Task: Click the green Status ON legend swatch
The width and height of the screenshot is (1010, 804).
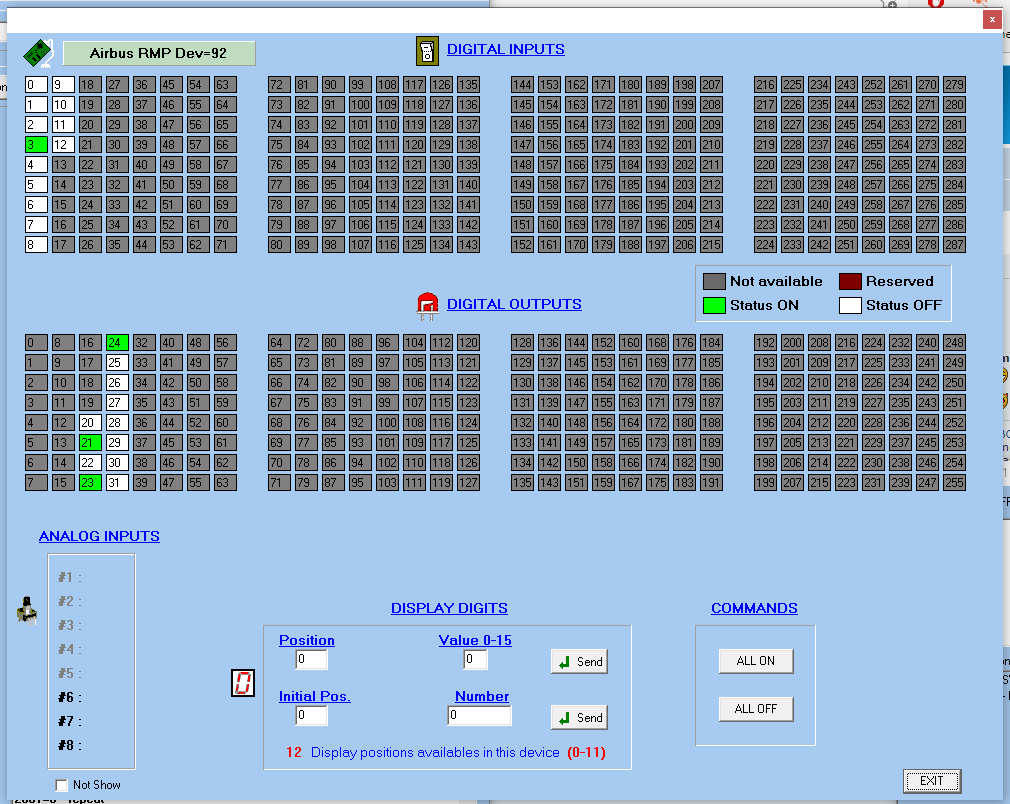Action: tap(713, 305)
